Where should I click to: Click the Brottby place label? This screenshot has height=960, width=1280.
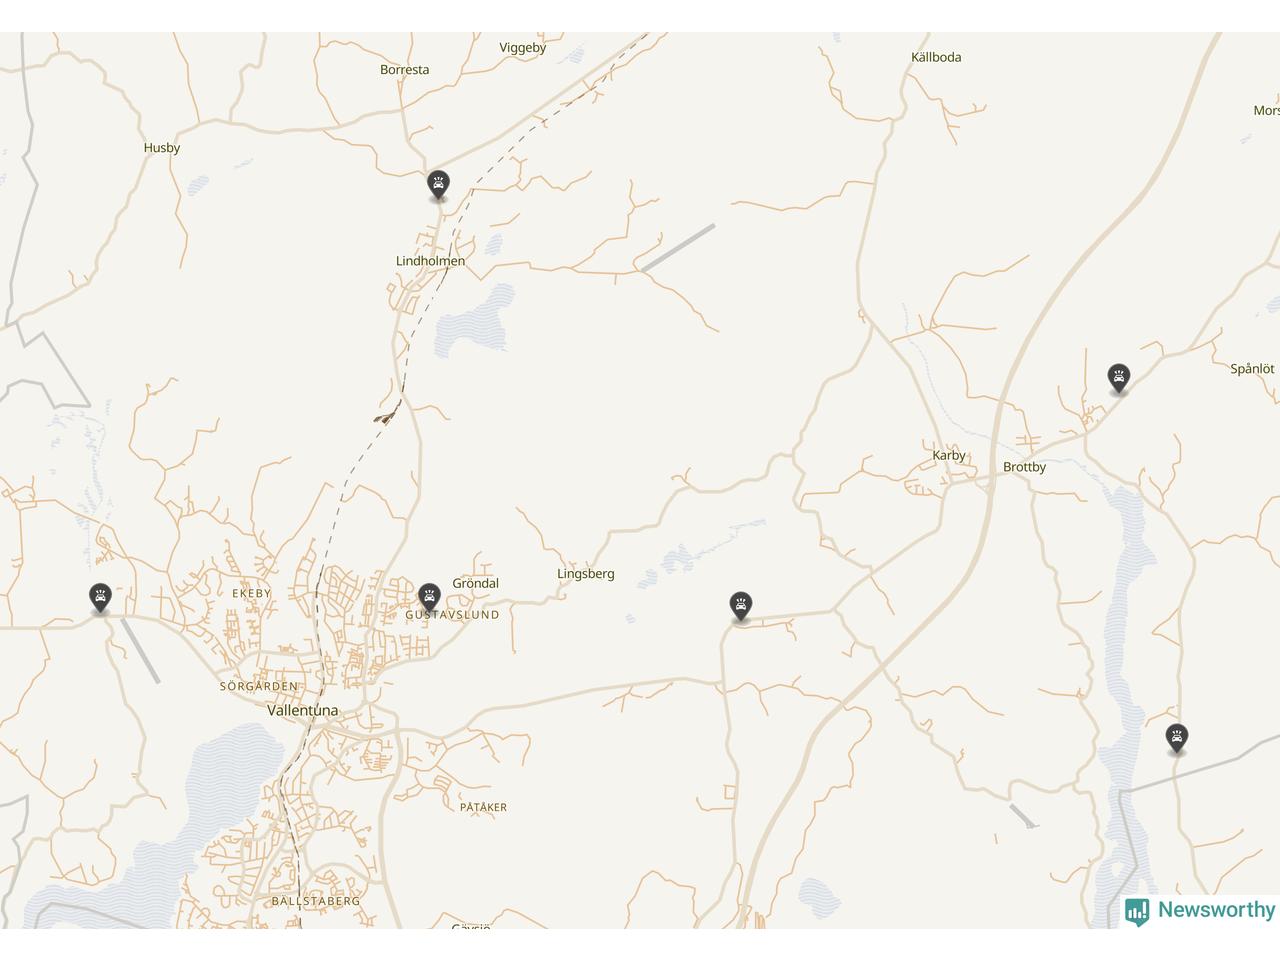[x=1024, y=467]
